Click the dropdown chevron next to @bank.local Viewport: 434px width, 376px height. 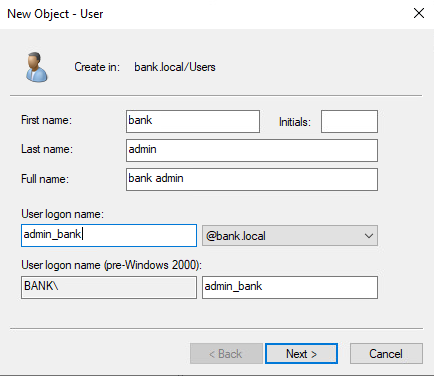coord(369,236)
